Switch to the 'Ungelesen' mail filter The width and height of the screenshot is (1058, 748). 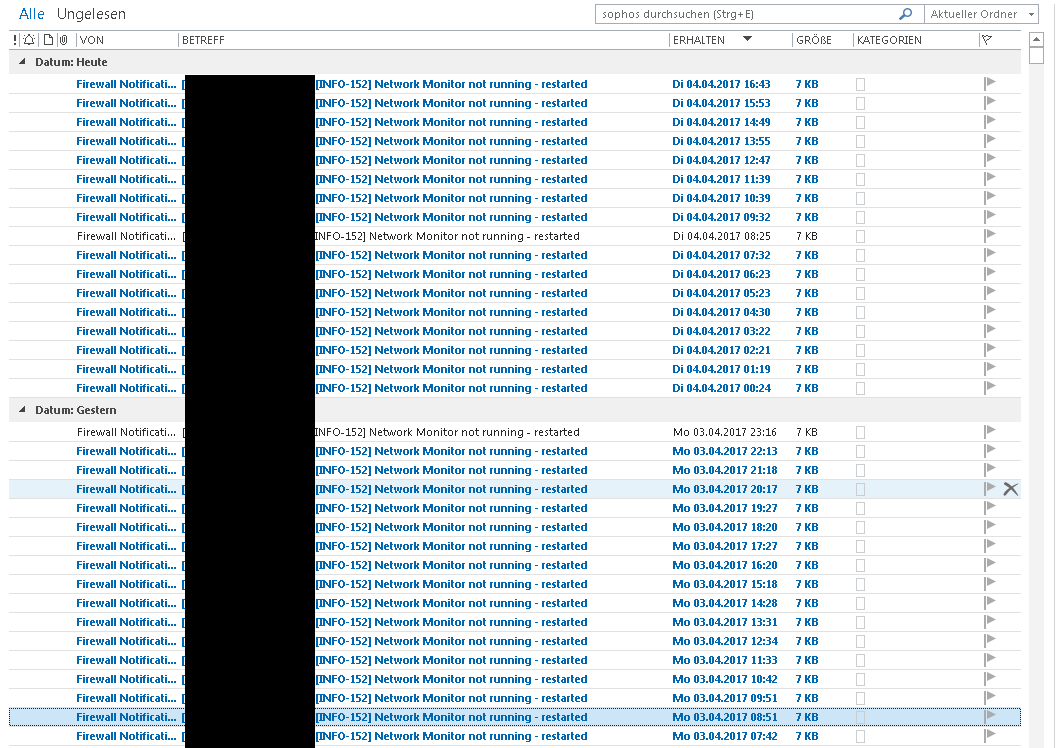point(91,14)
